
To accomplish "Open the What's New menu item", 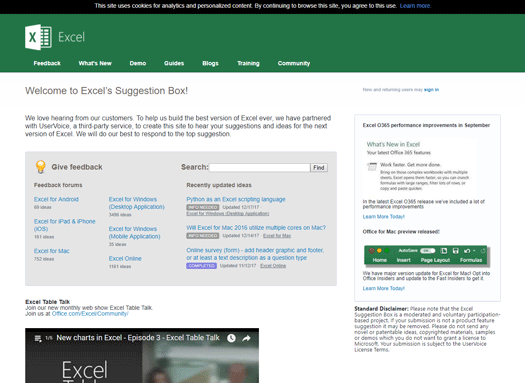I will point(95,63).
